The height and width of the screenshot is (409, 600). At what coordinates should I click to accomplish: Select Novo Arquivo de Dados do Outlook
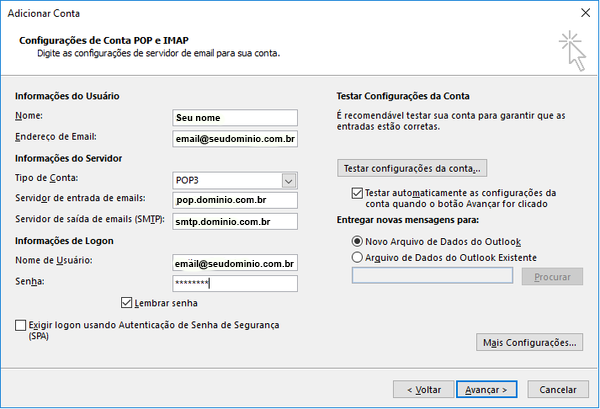pos(357,241)
